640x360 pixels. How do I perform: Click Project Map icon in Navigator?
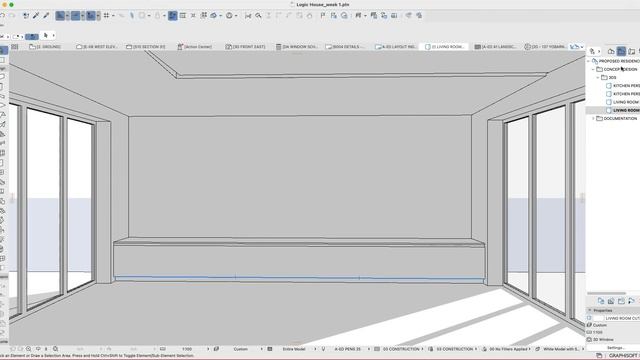[611, 51]
